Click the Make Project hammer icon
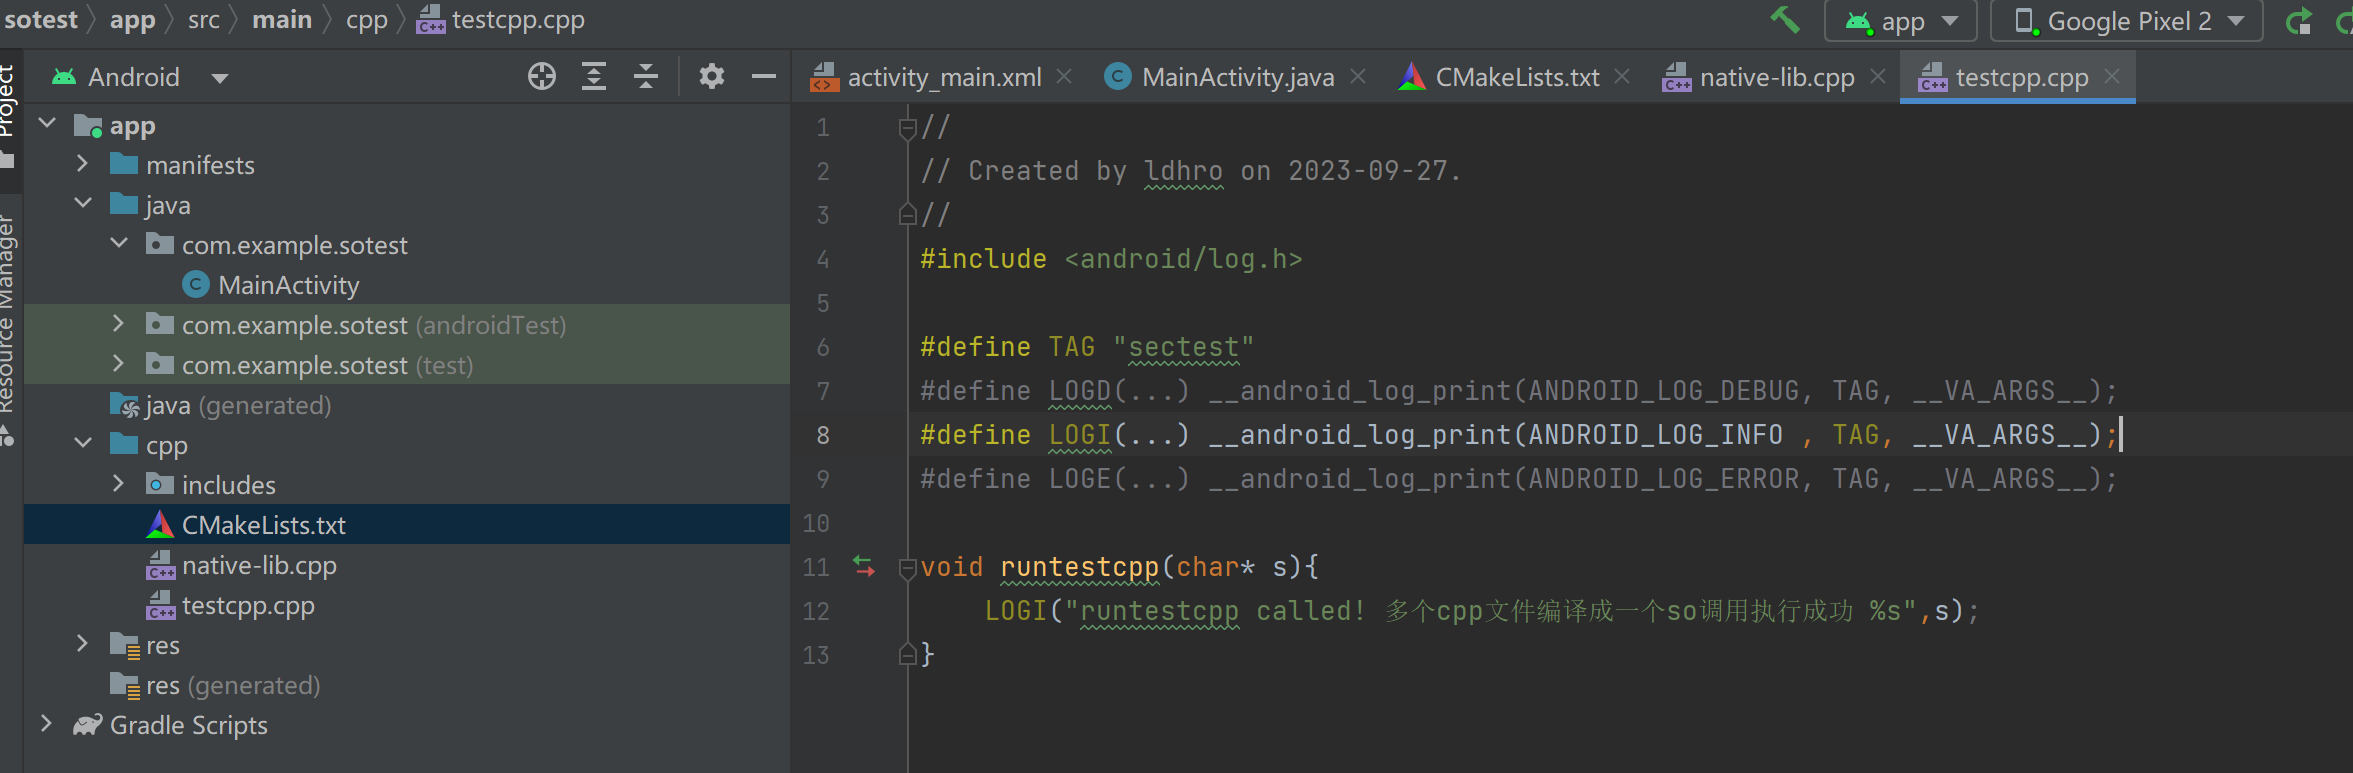 click(1785, 19)
